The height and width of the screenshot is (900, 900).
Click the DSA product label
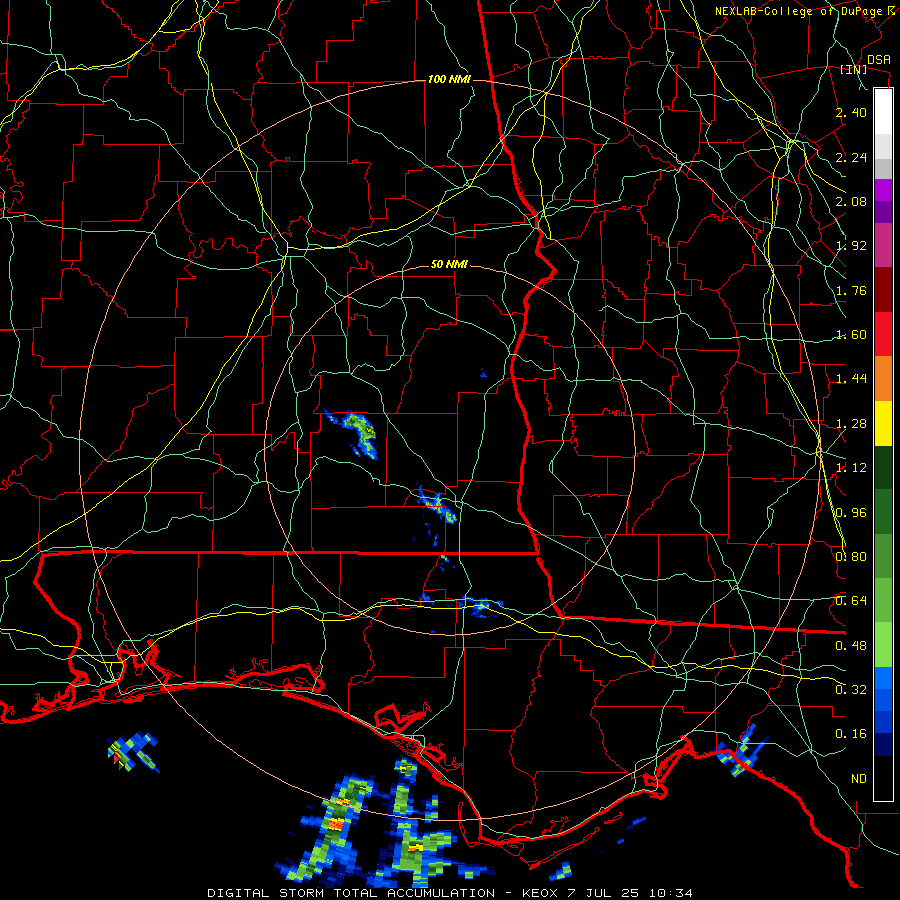[x=878, y=60]
